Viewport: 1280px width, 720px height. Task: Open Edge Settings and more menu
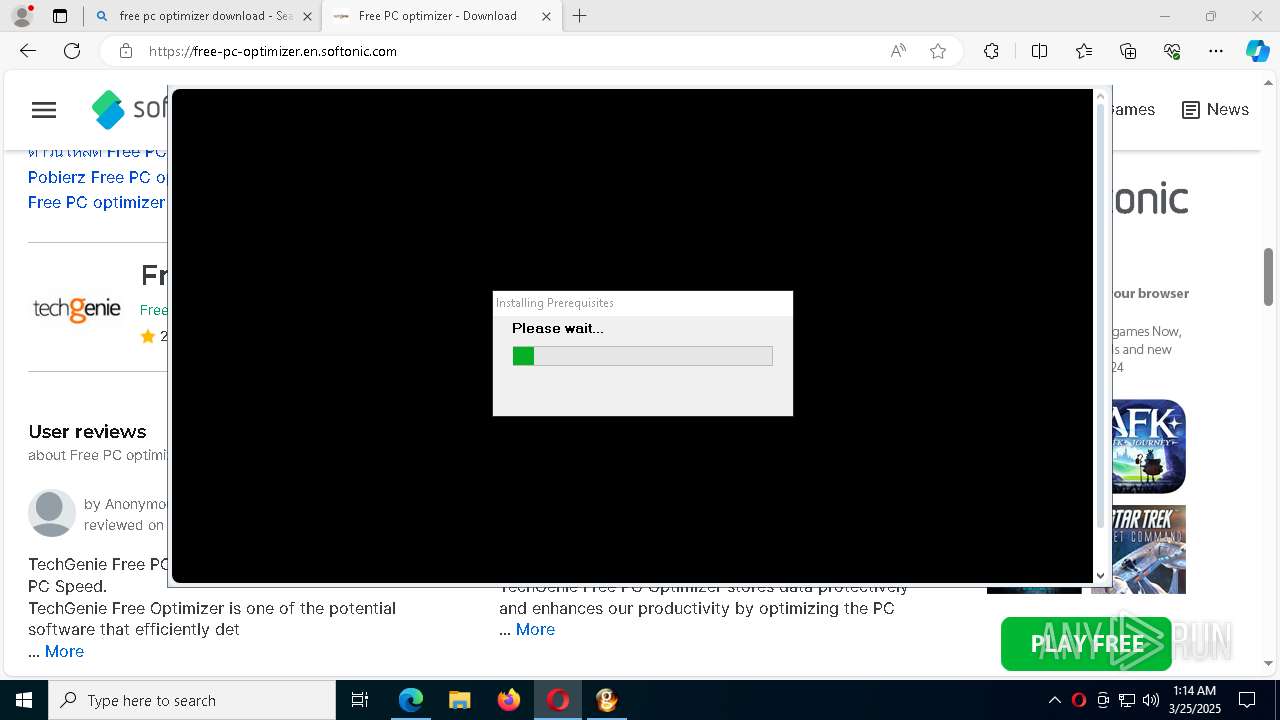(1216, 51)
